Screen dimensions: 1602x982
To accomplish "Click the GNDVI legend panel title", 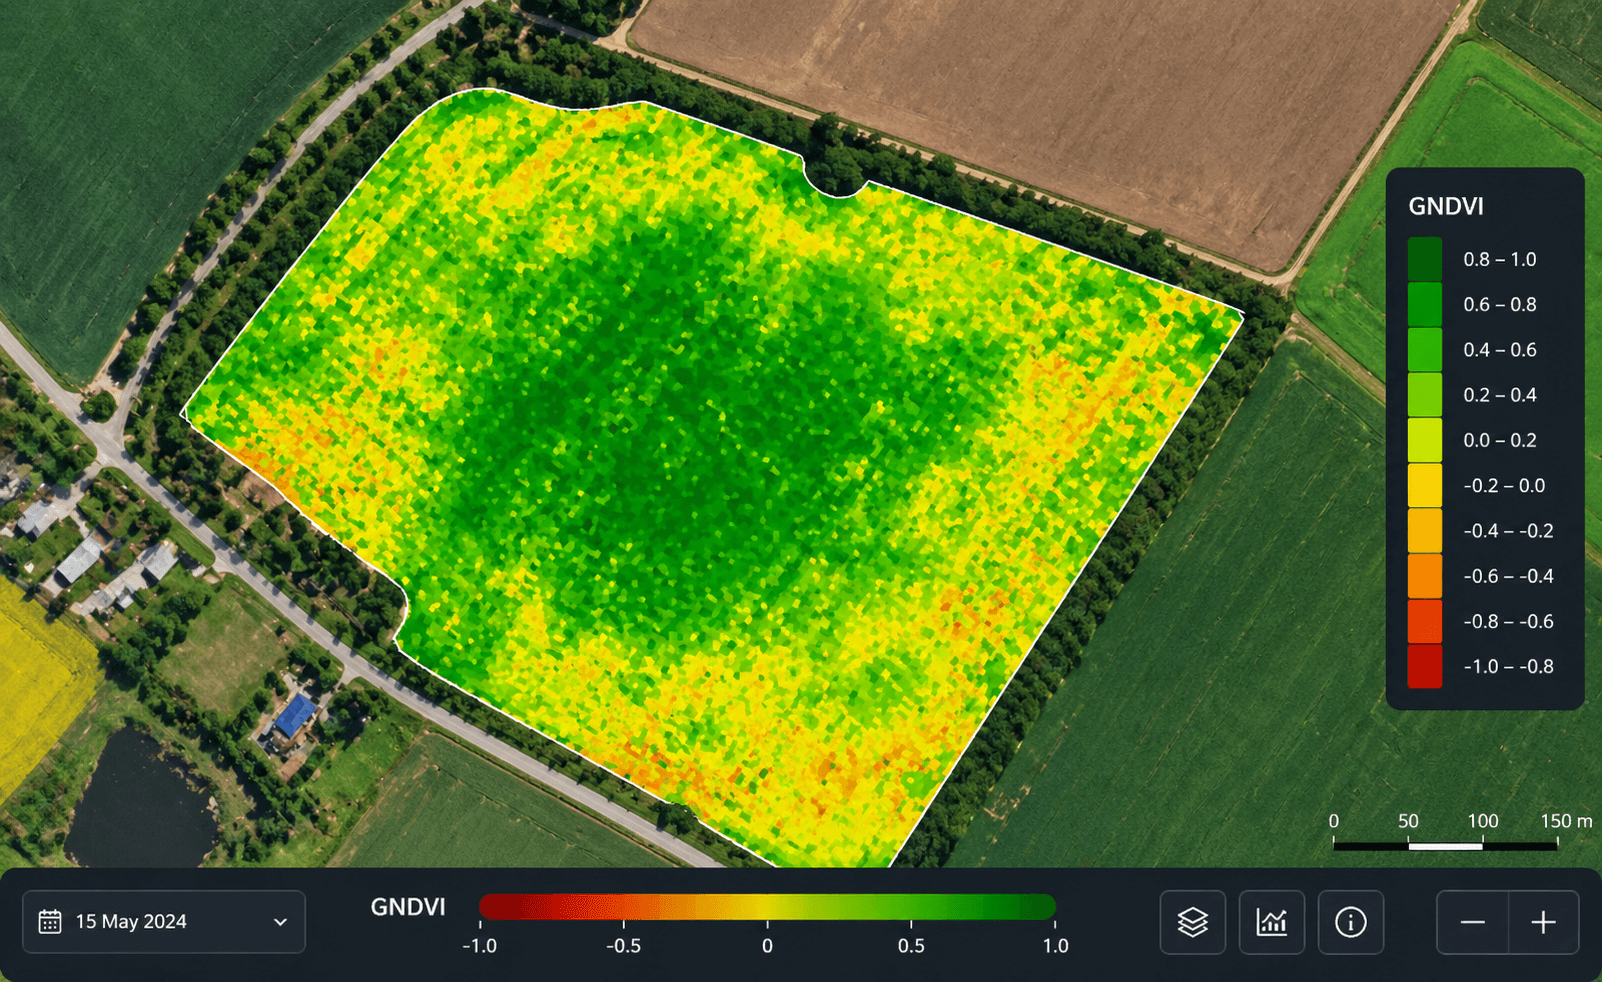I will point(1445,207).
